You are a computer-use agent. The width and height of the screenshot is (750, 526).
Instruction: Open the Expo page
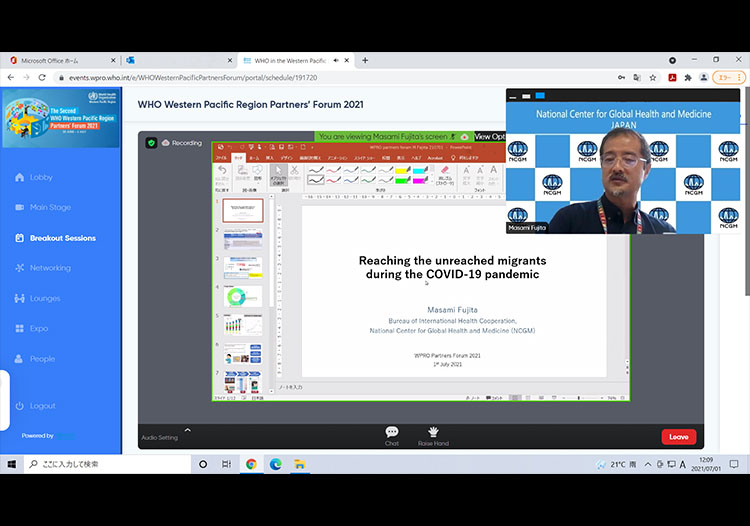[x=38, y=328]
